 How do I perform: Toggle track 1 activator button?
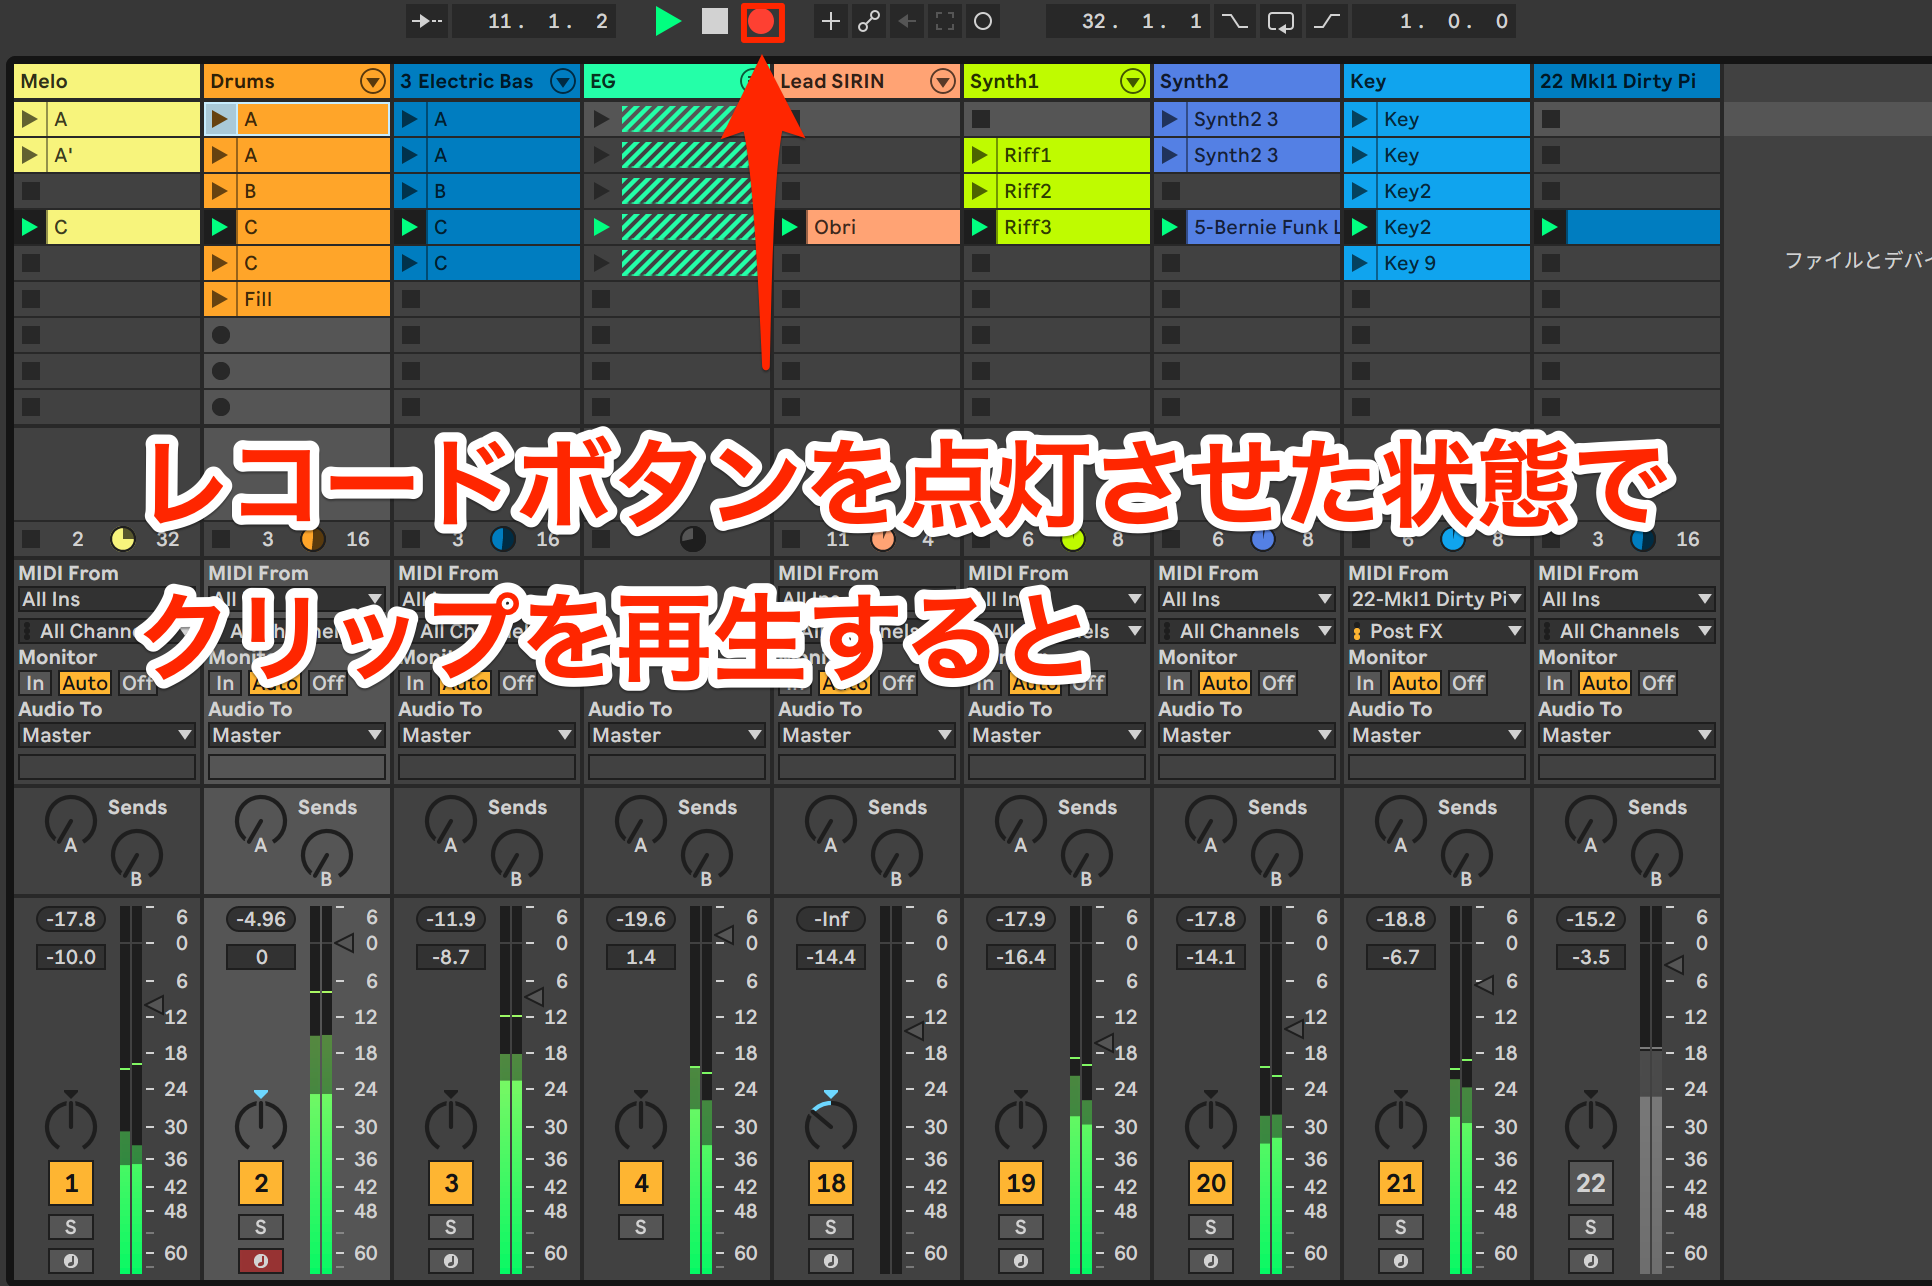(71, 1183)
